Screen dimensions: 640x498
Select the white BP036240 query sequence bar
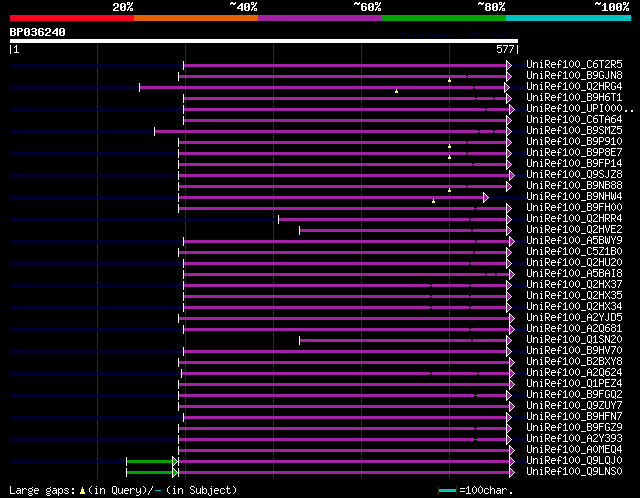(x=264, y=41)
